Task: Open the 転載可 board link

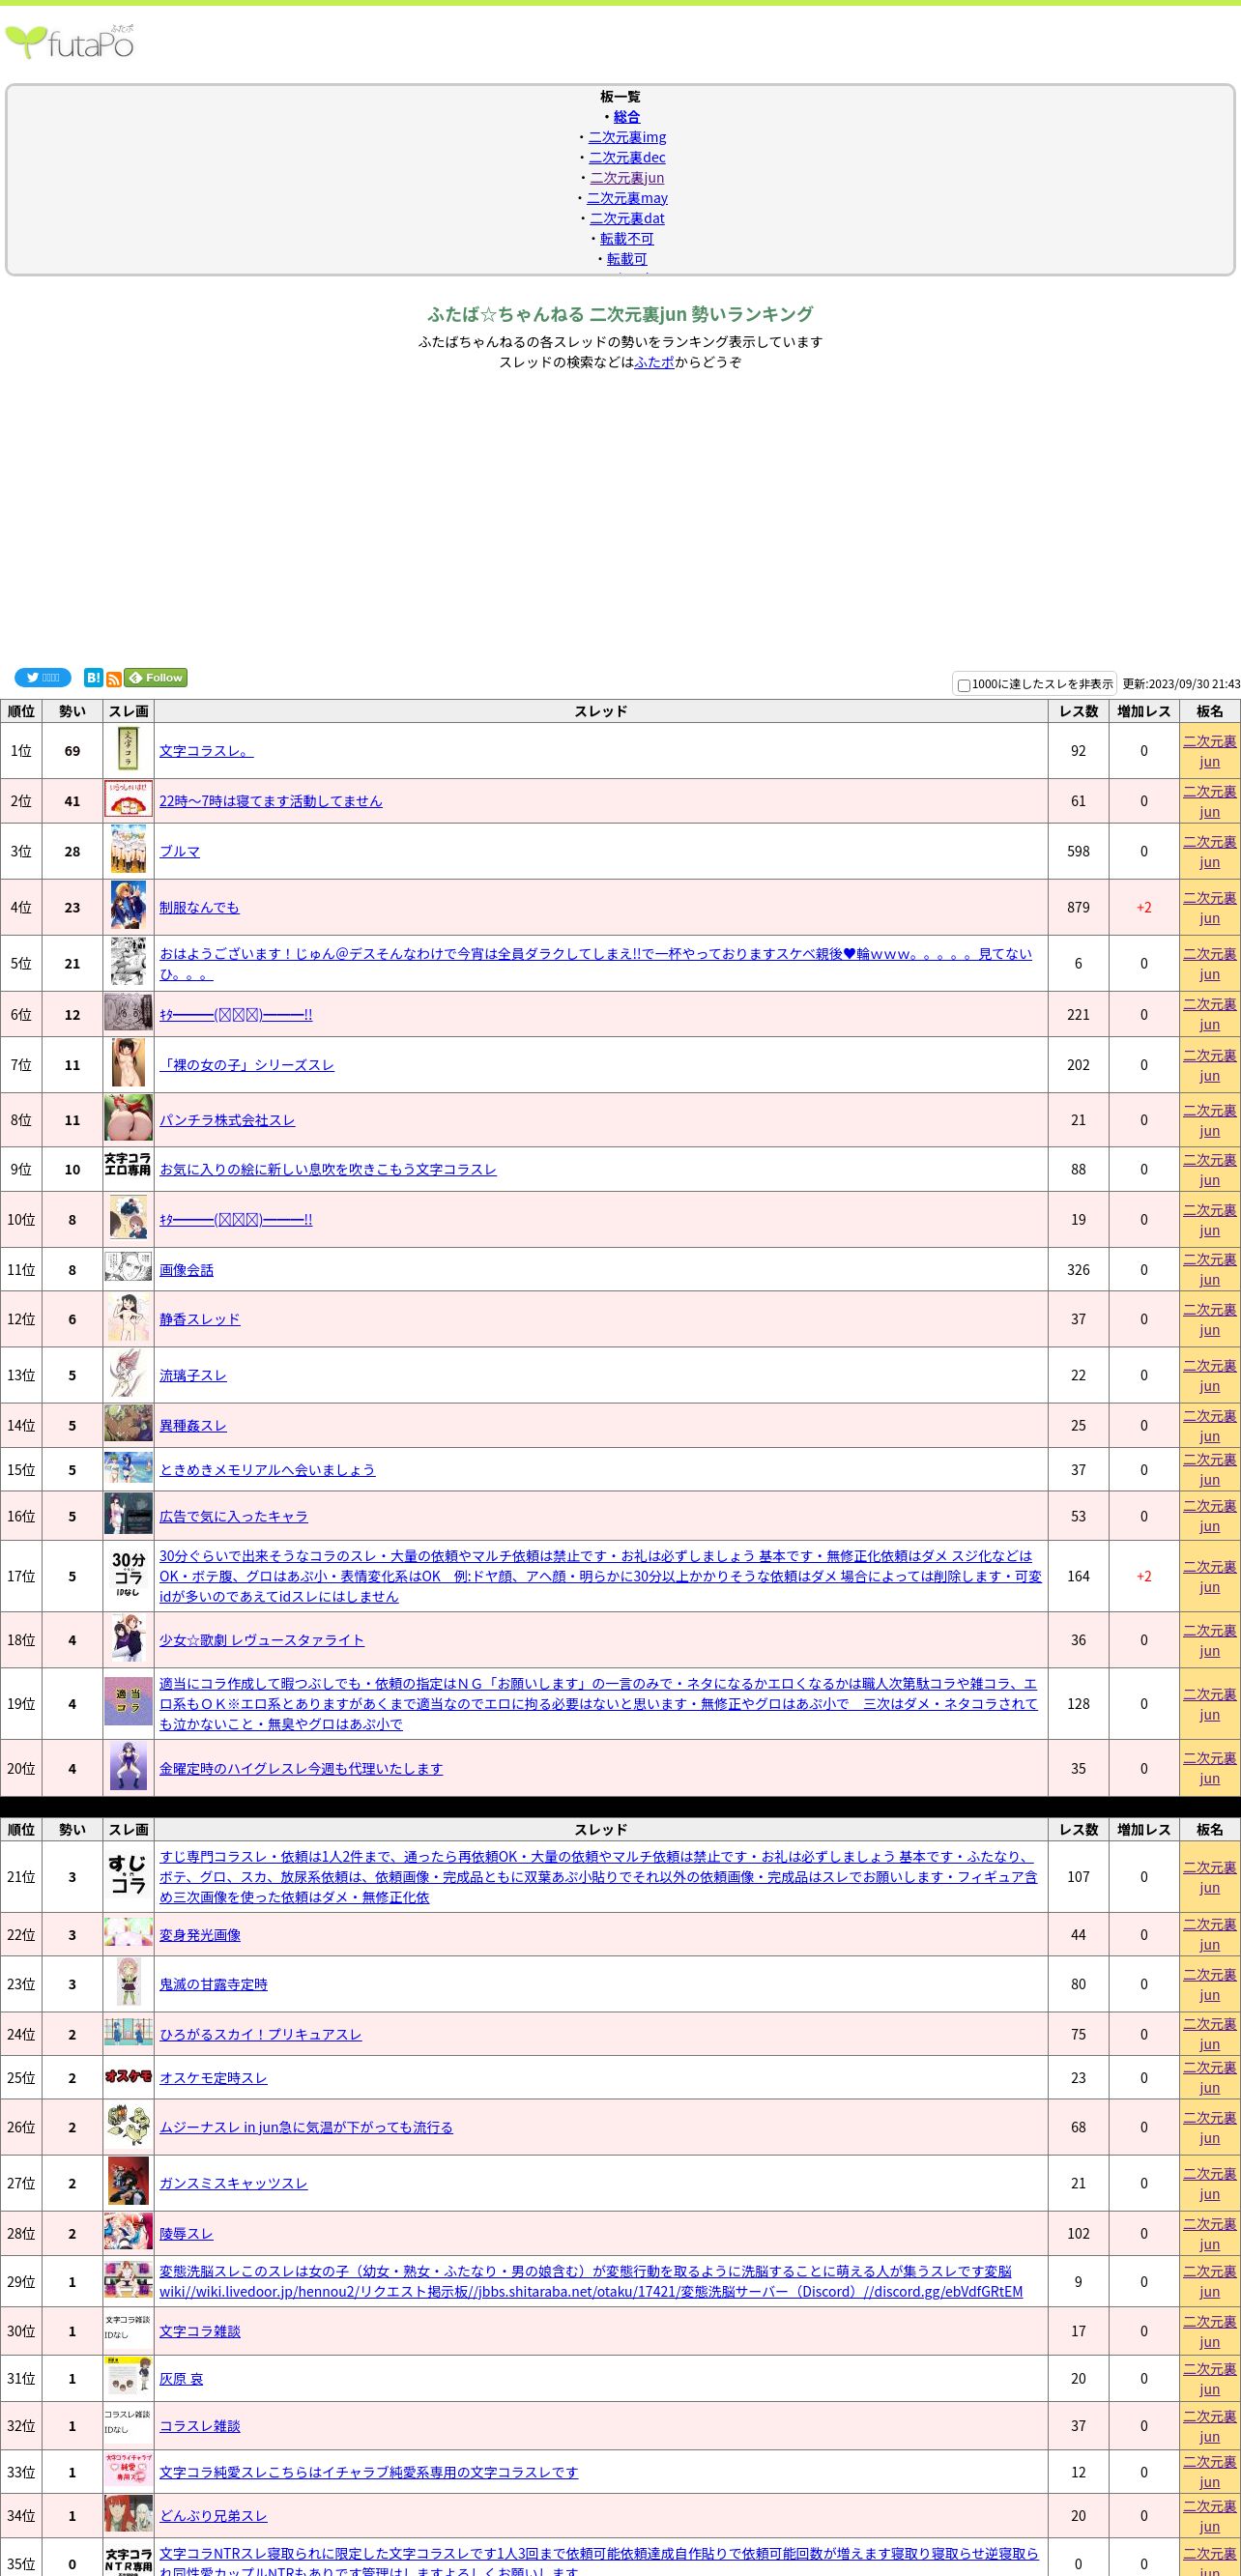Action: tap(627, 258)
